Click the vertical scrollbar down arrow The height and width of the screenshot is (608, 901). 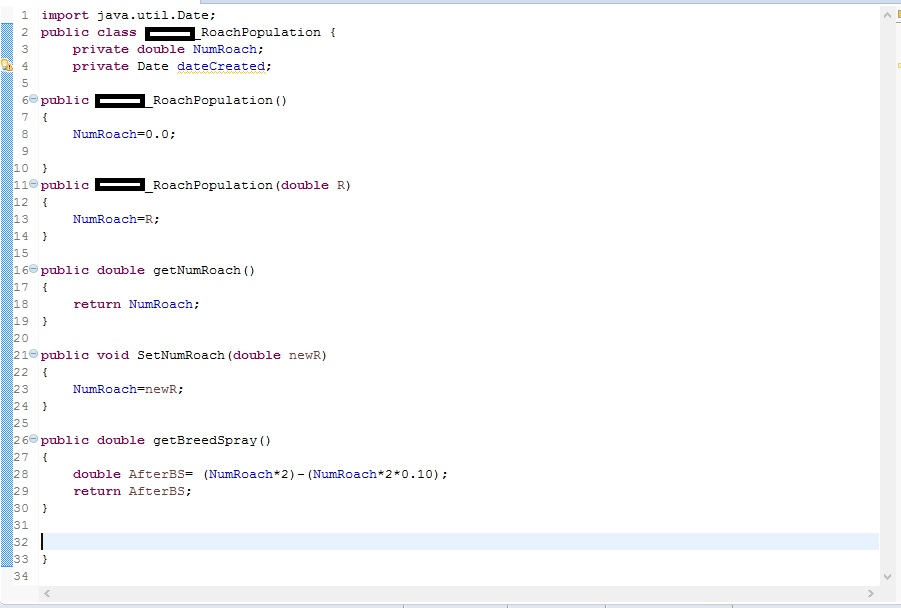(887, 576)
